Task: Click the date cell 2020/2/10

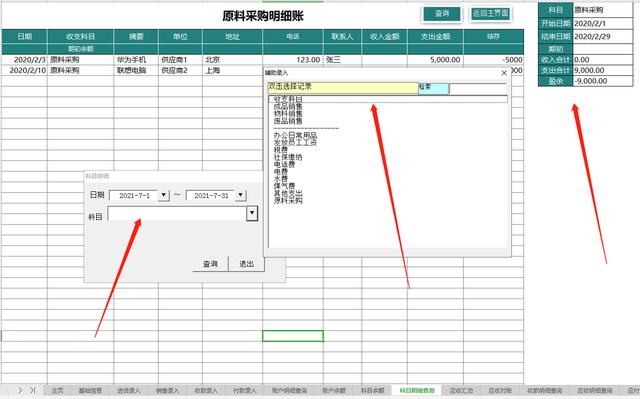Action: tap(24, 70)
